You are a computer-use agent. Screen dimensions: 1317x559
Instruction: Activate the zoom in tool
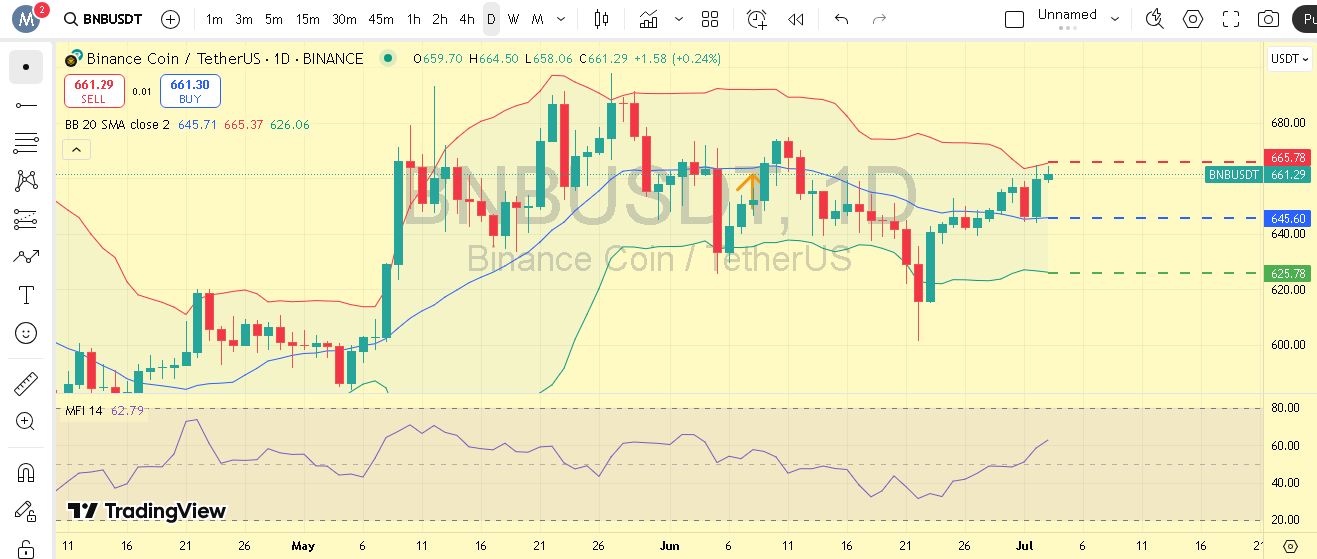tap(26, 421)
